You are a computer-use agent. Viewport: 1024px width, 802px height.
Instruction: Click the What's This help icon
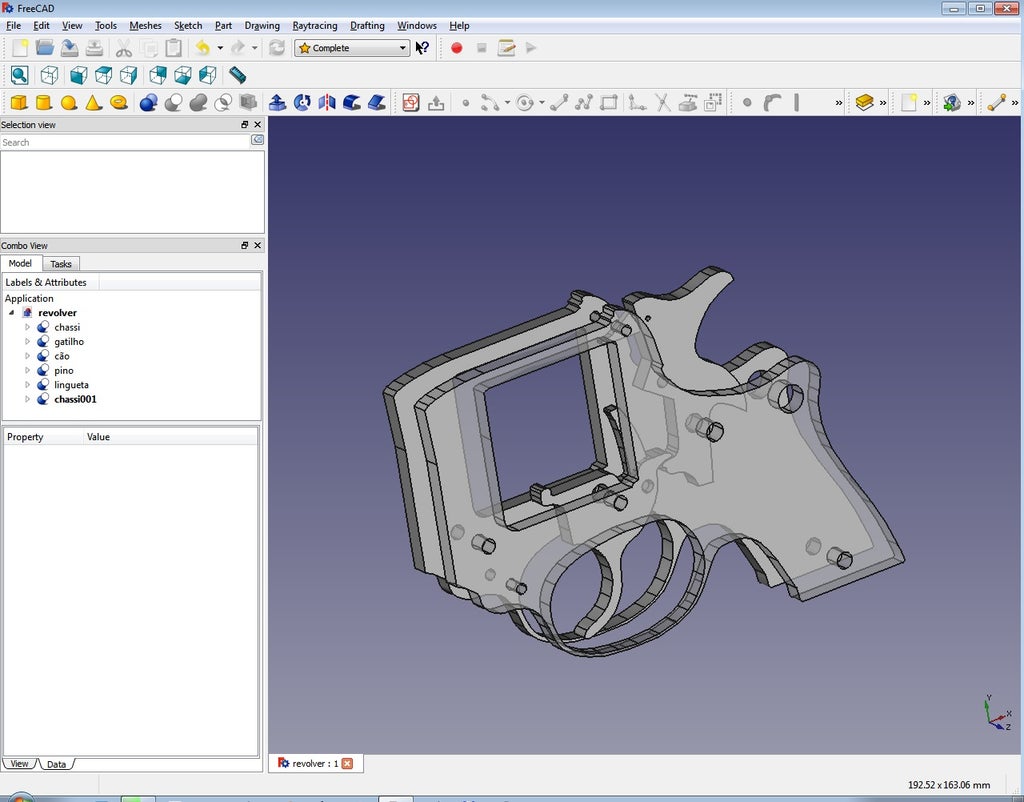coord(423,48)
